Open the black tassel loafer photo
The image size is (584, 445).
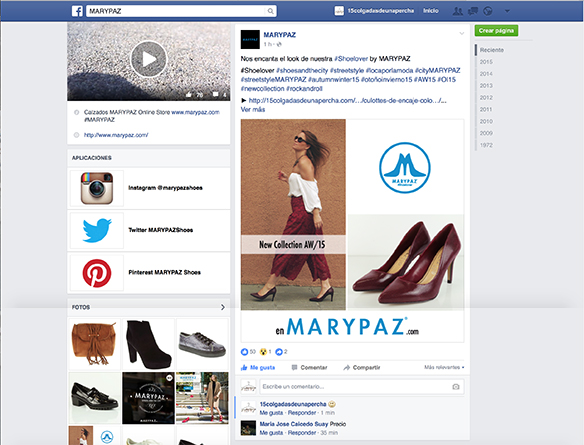tap(95, 398)
